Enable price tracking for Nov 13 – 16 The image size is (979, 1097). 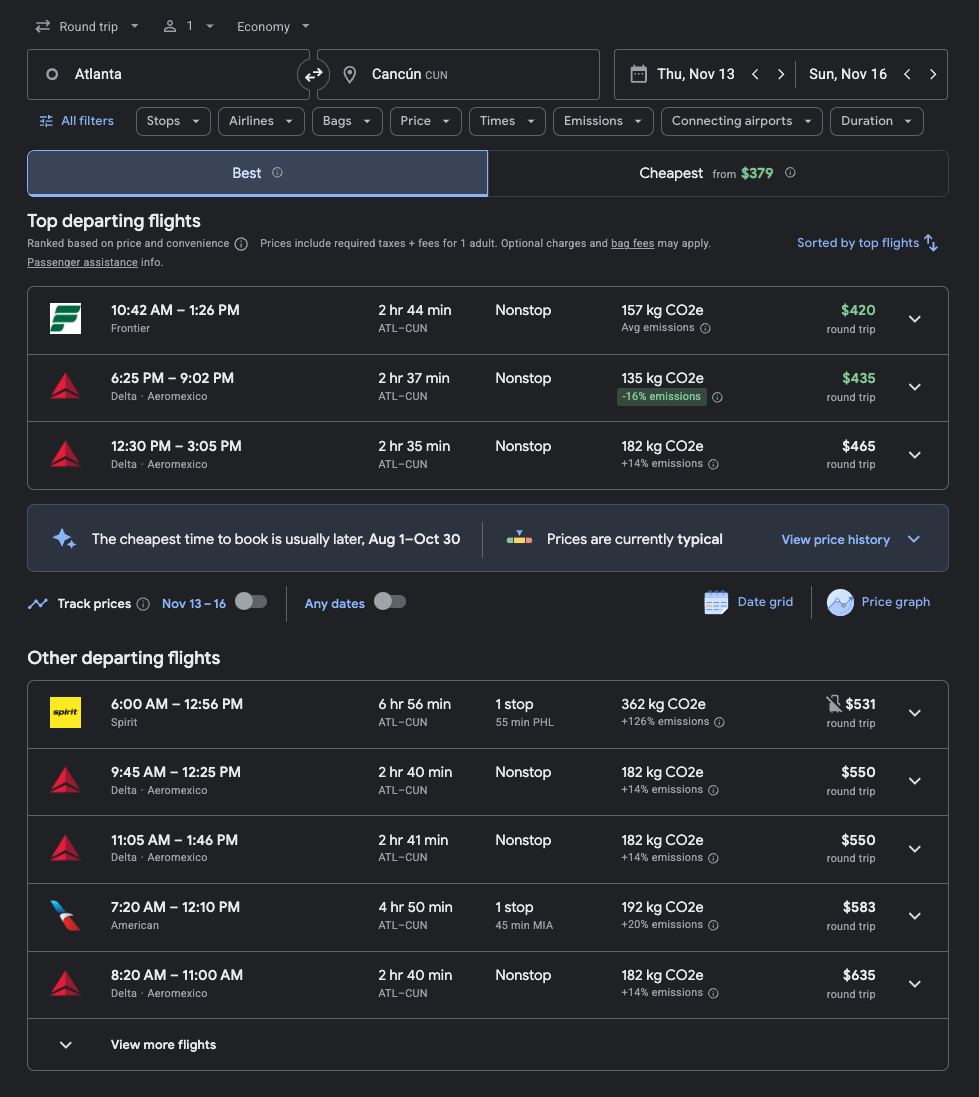point(251,602)
